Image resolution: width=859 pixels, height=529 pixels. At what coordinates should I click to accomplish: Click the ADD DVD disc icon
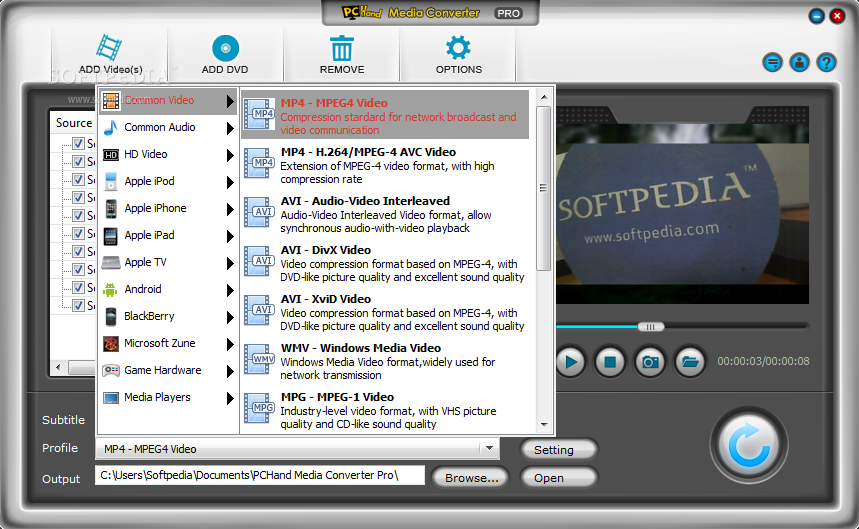[225, 48]
